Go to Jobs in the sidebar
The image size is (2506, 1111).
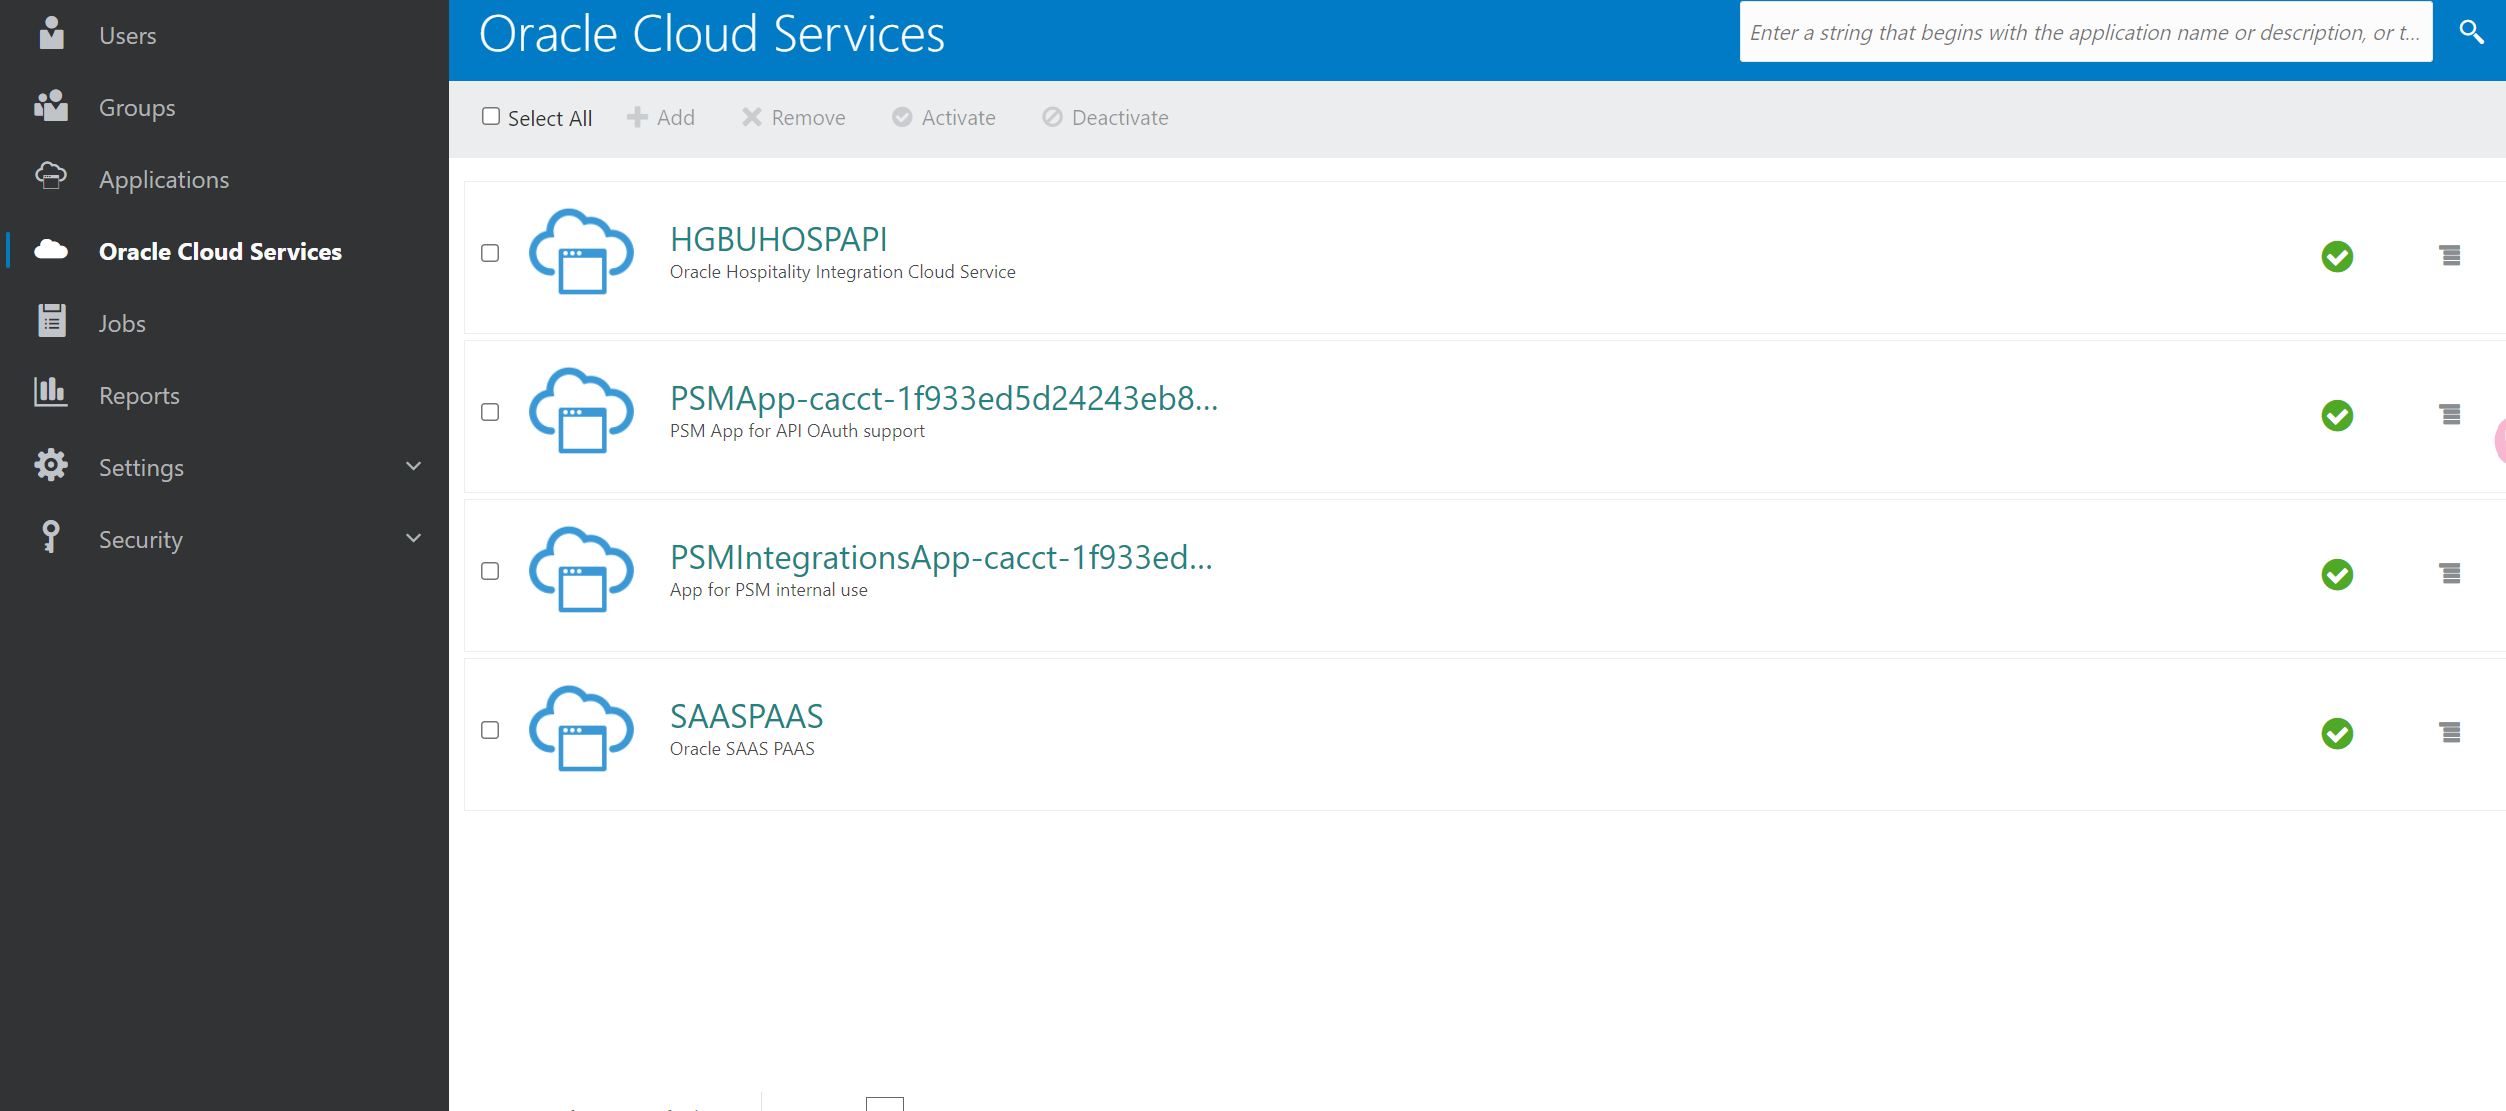coord(121,324)
